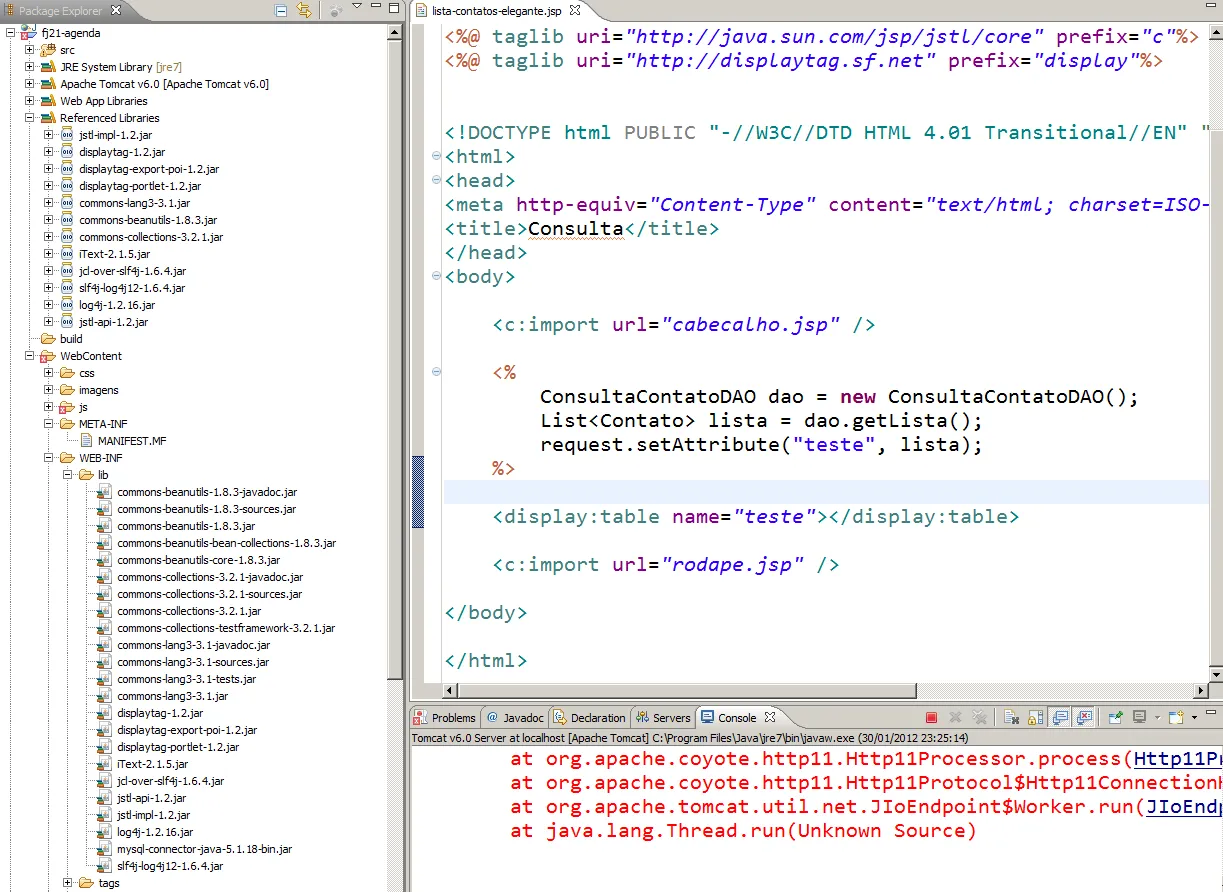Open Display Selected Console dropdown arrow
1223x892 pixels.
1157,718
